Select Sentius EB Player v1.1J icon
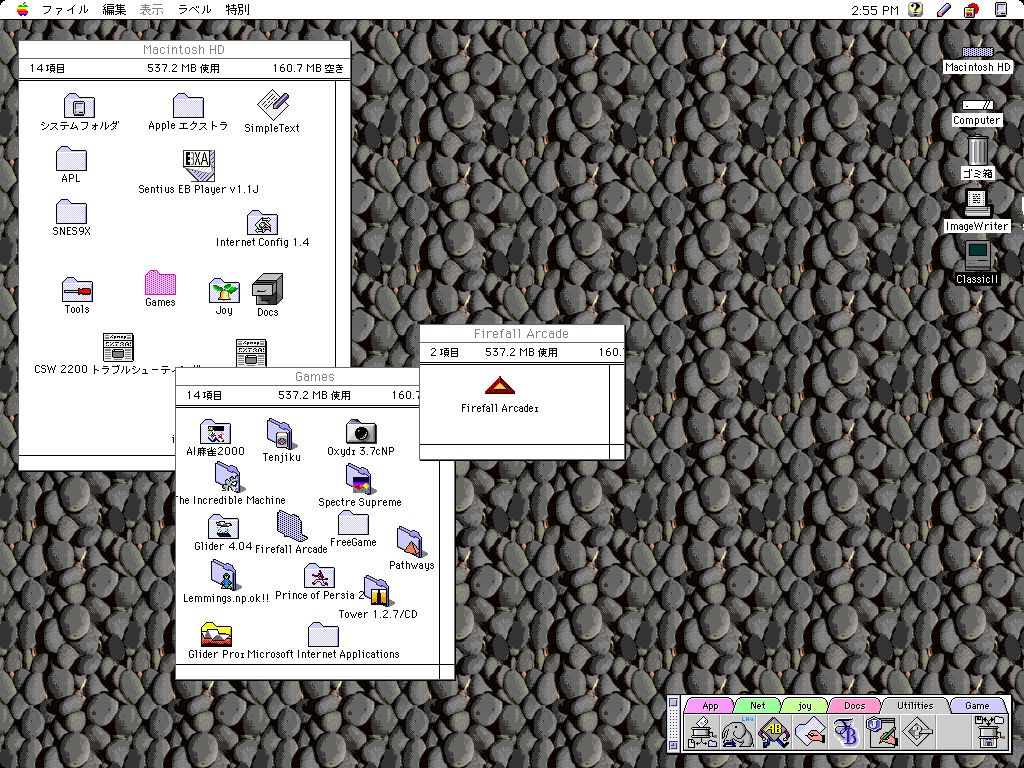 199,165
